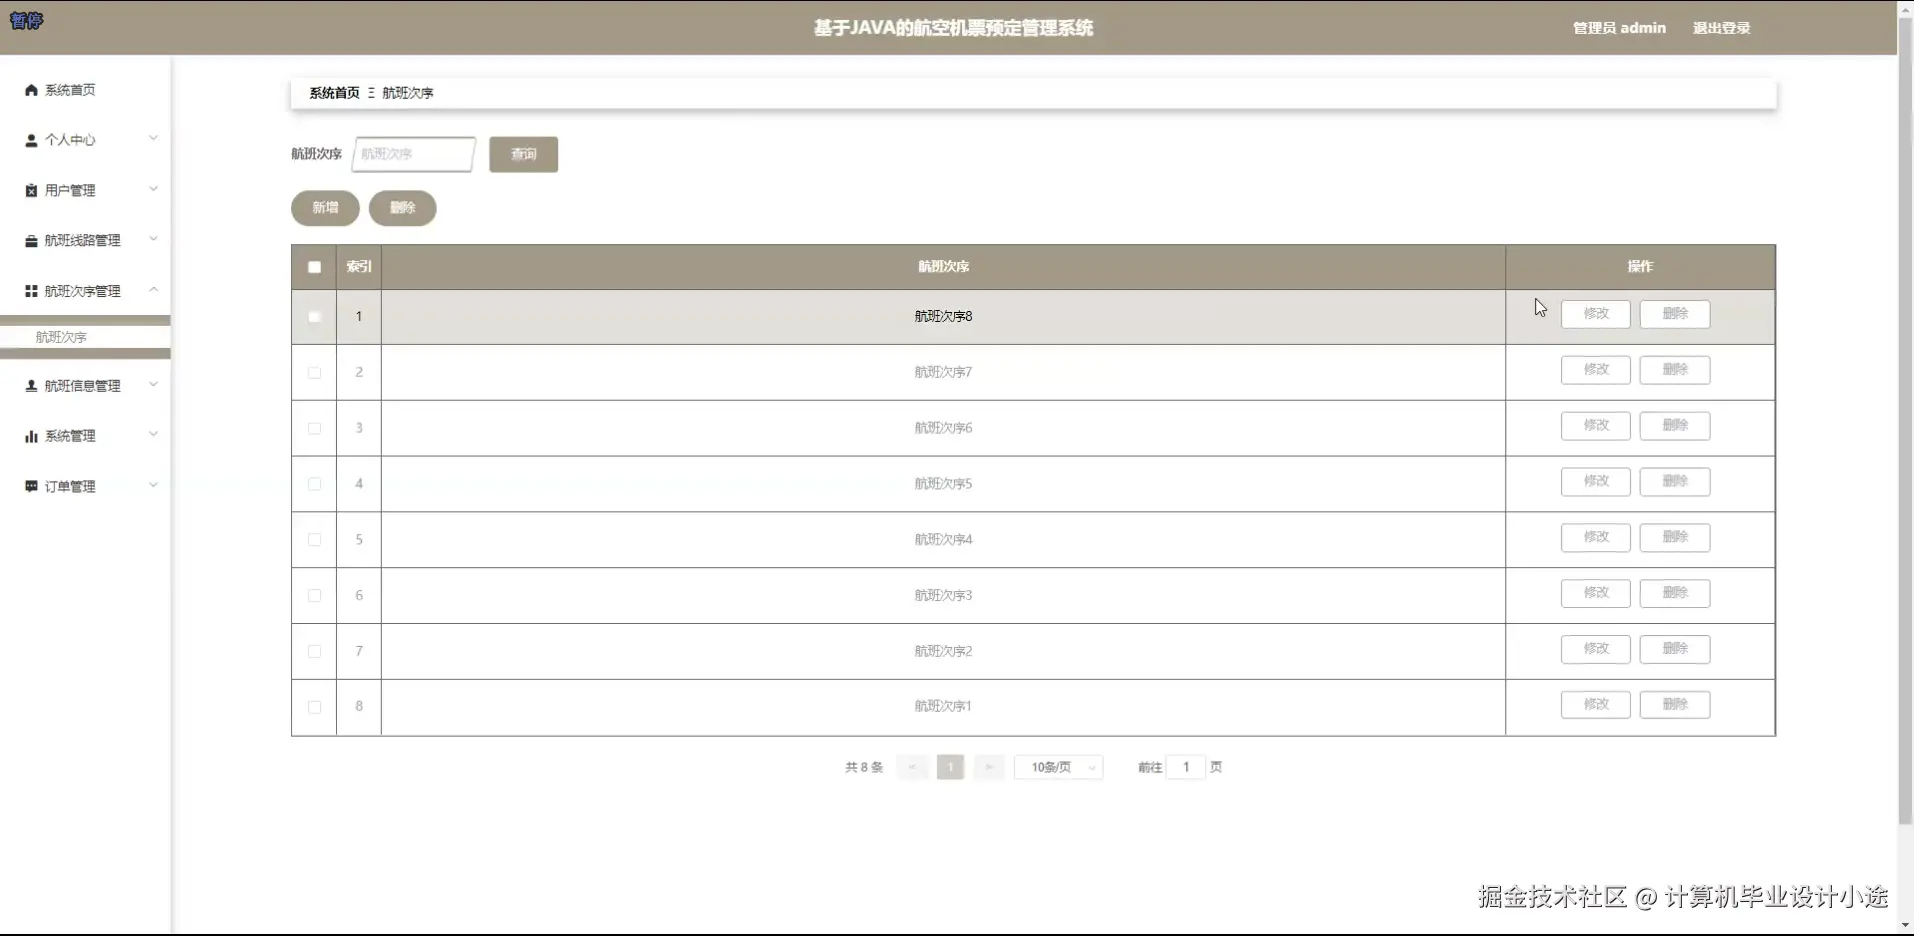The image size is (1914, 936).
Task: Click the 查询 search button
Action: click(x=523, y=154)
